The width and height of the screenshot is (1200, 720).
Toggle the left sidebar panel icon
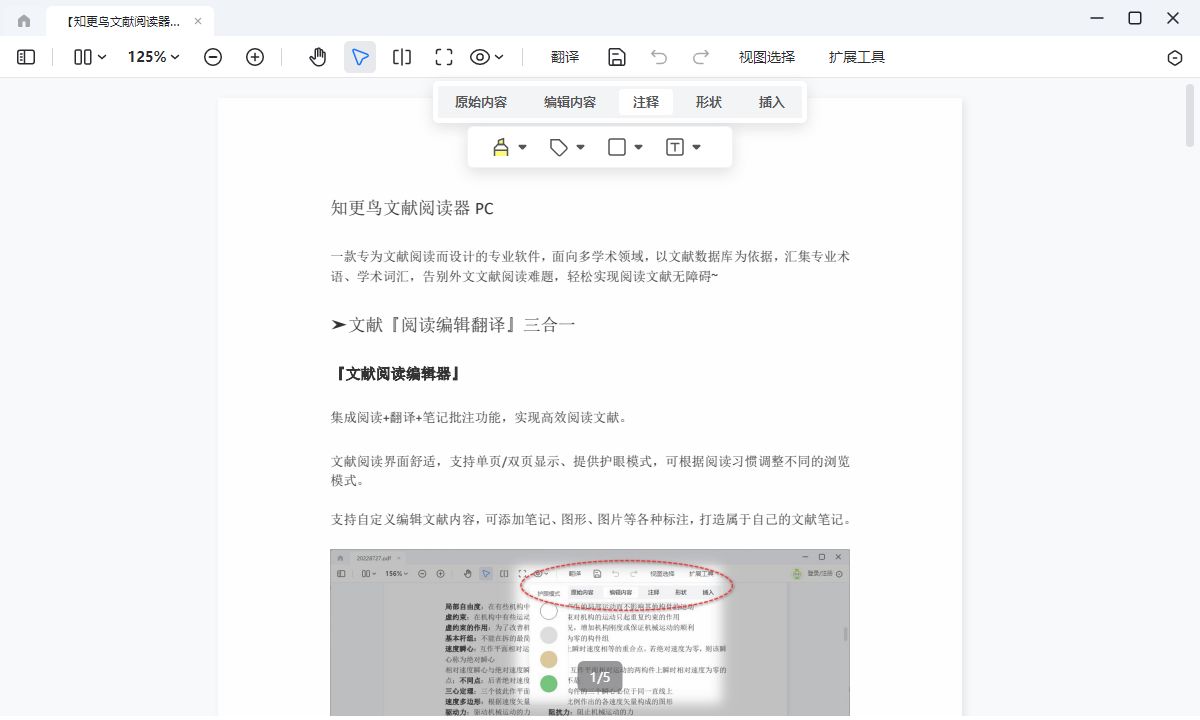[26, 57]
